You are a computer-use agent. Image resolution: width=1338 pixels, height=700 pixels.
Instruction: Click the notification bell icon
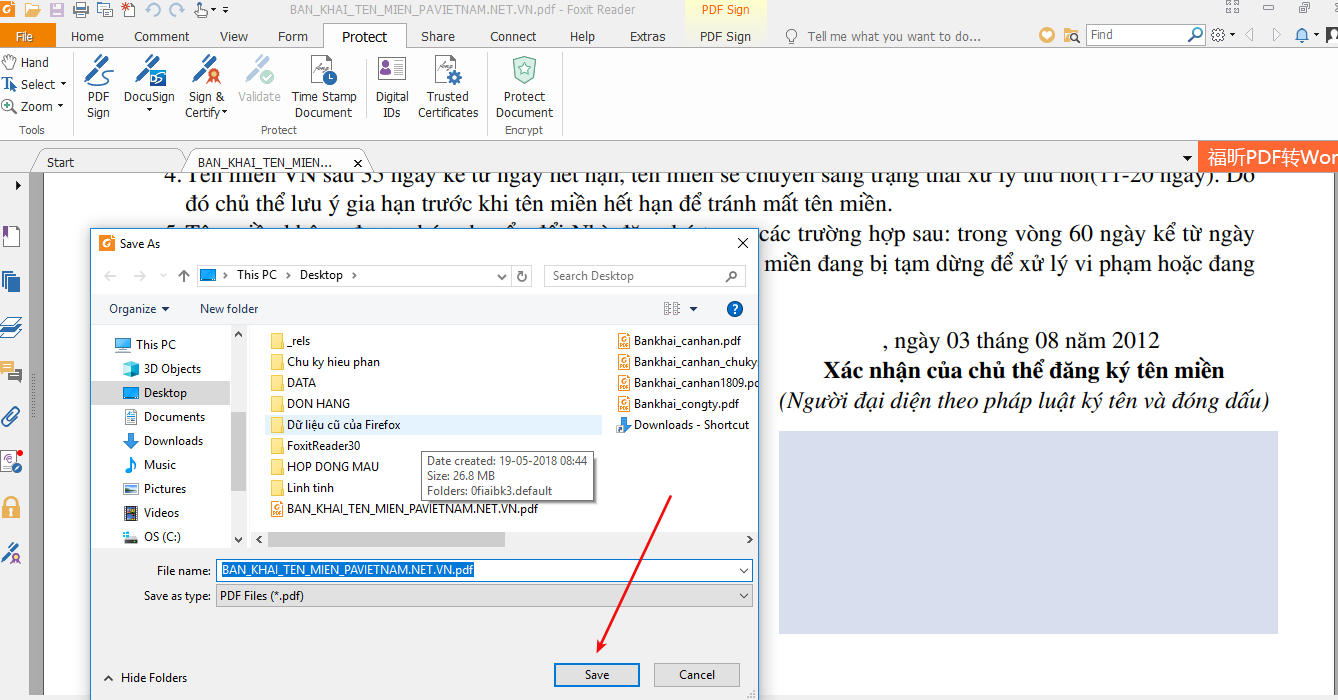(x=1301, y=35)
